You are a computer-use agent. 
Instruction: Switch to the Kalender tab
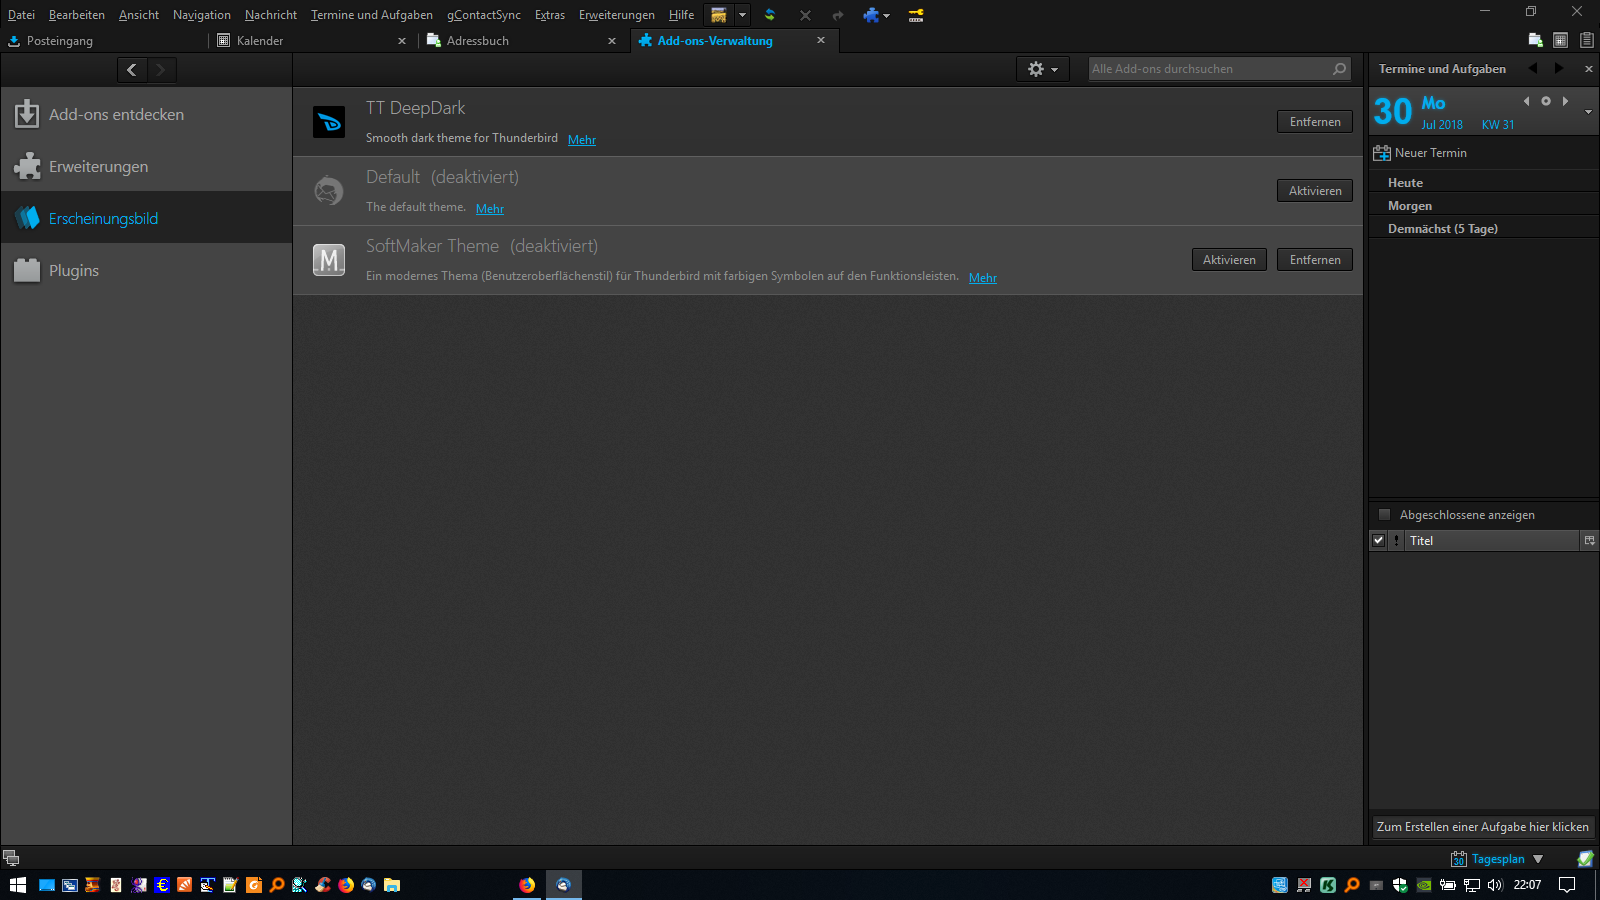tap(312, 41)
